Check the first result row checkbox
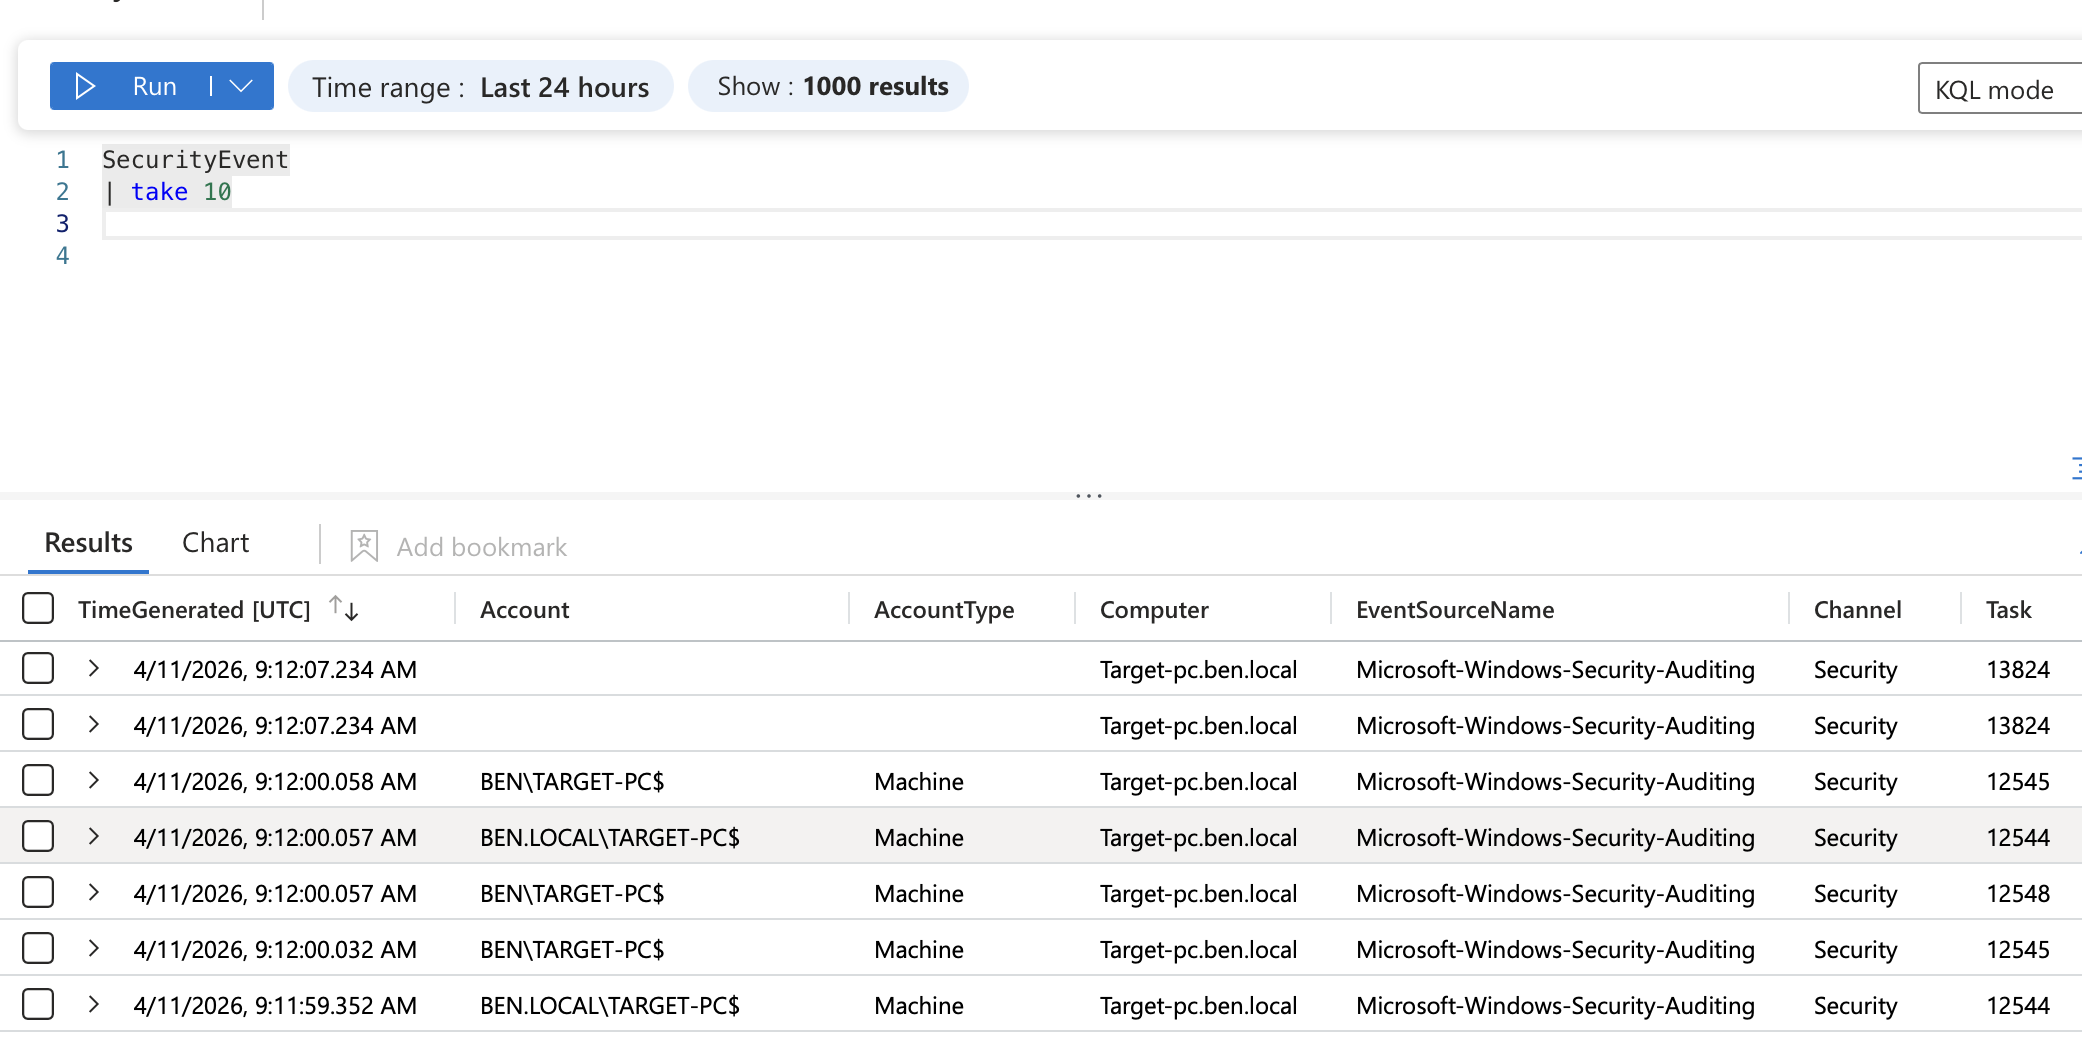This screenshot has height=1040, width=2082. click(x=37, y=668)
